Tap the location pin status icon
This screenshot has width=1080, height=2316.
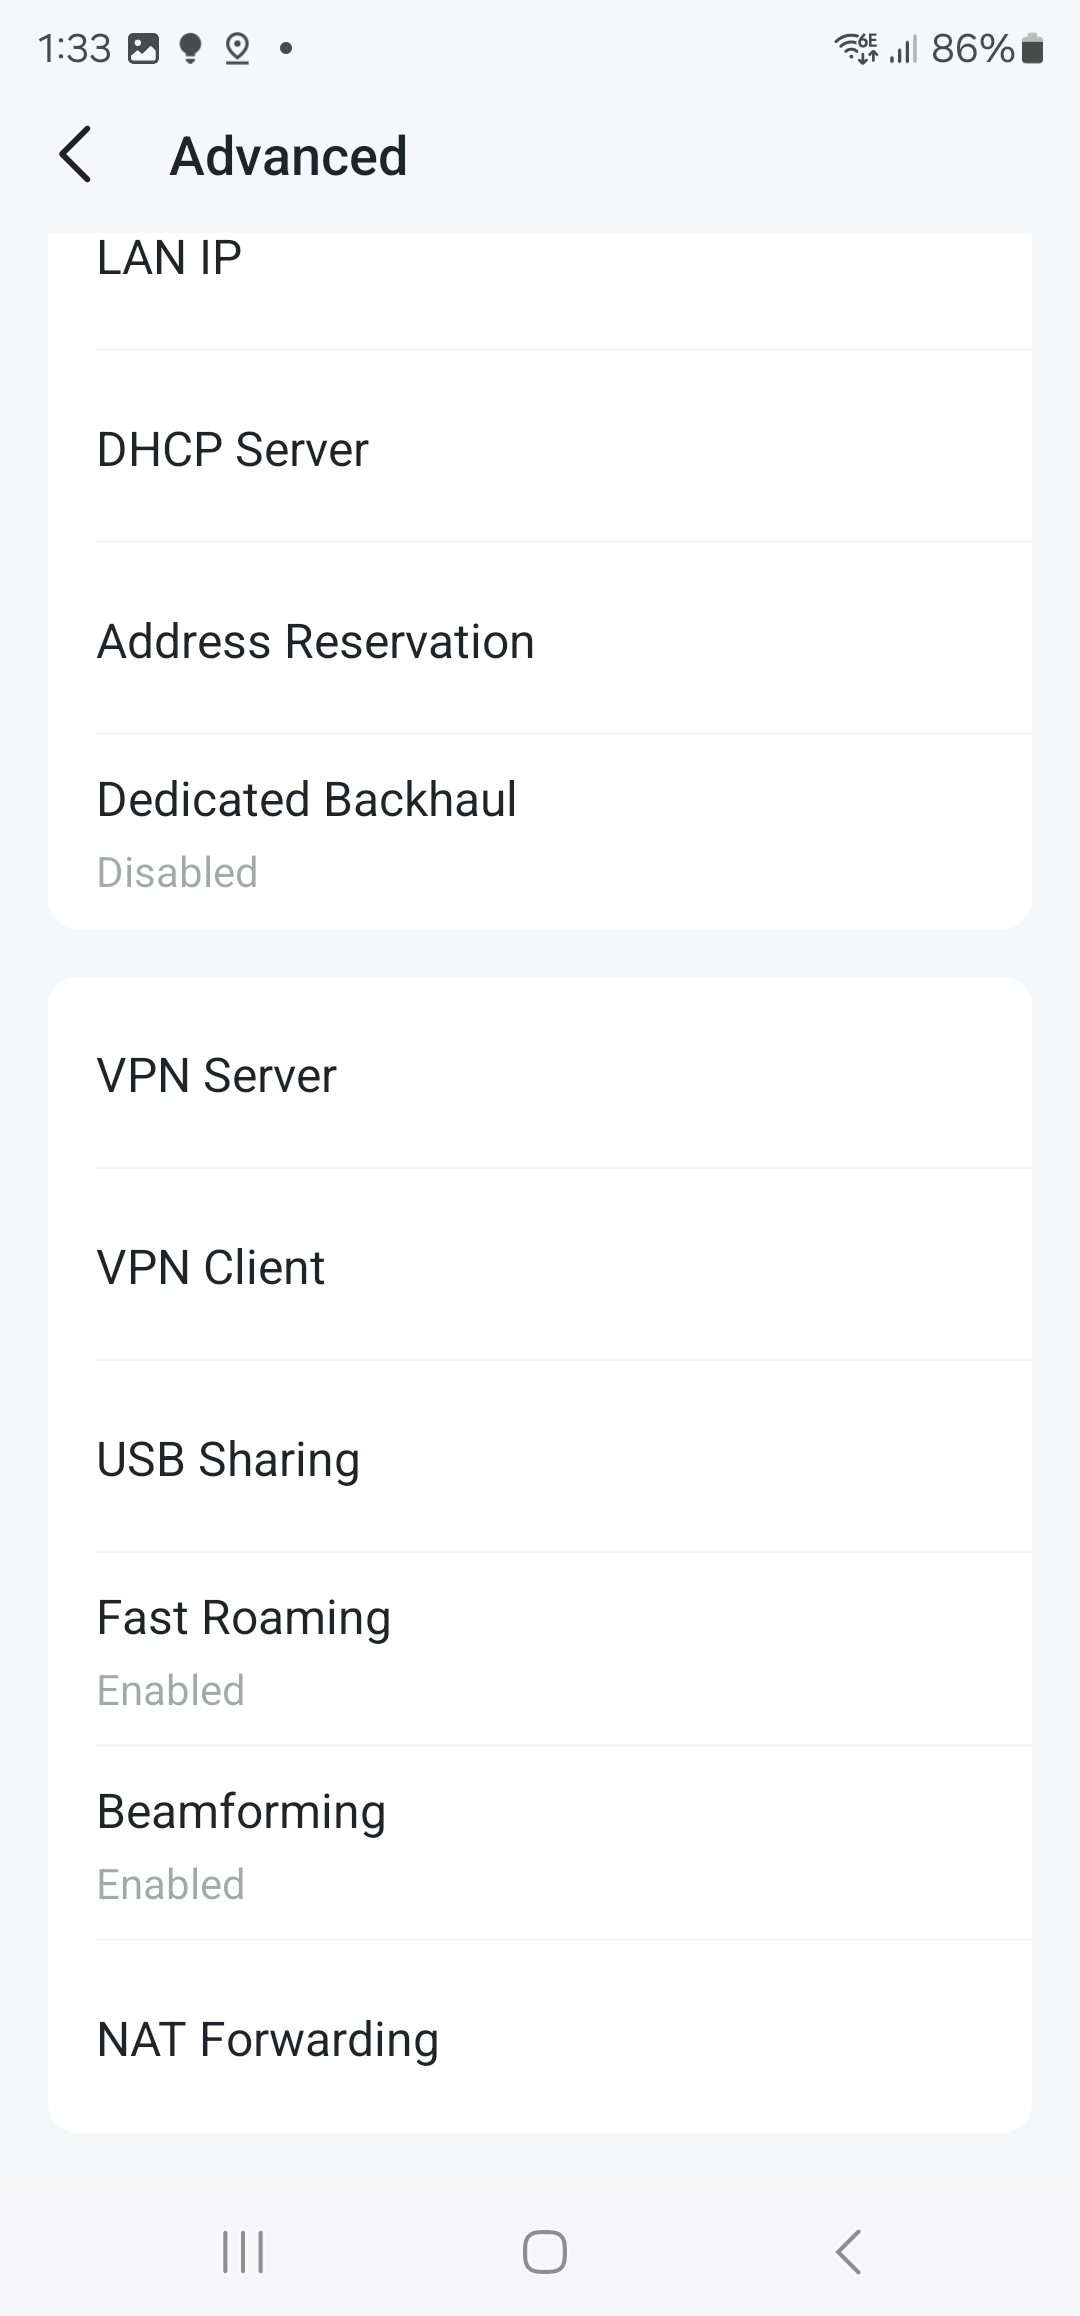(x=237, y=48)
